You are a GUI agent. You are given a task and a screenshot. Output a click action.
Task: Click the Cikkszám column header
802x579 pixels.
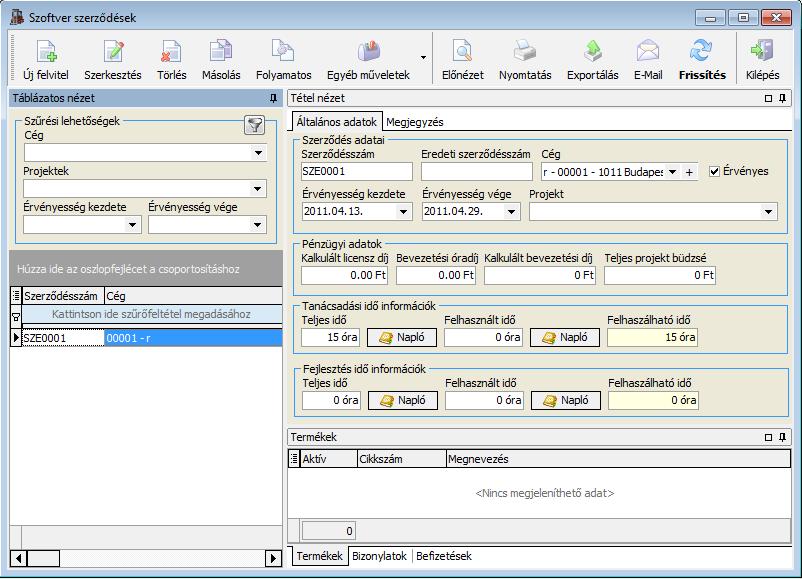[402, 459]
